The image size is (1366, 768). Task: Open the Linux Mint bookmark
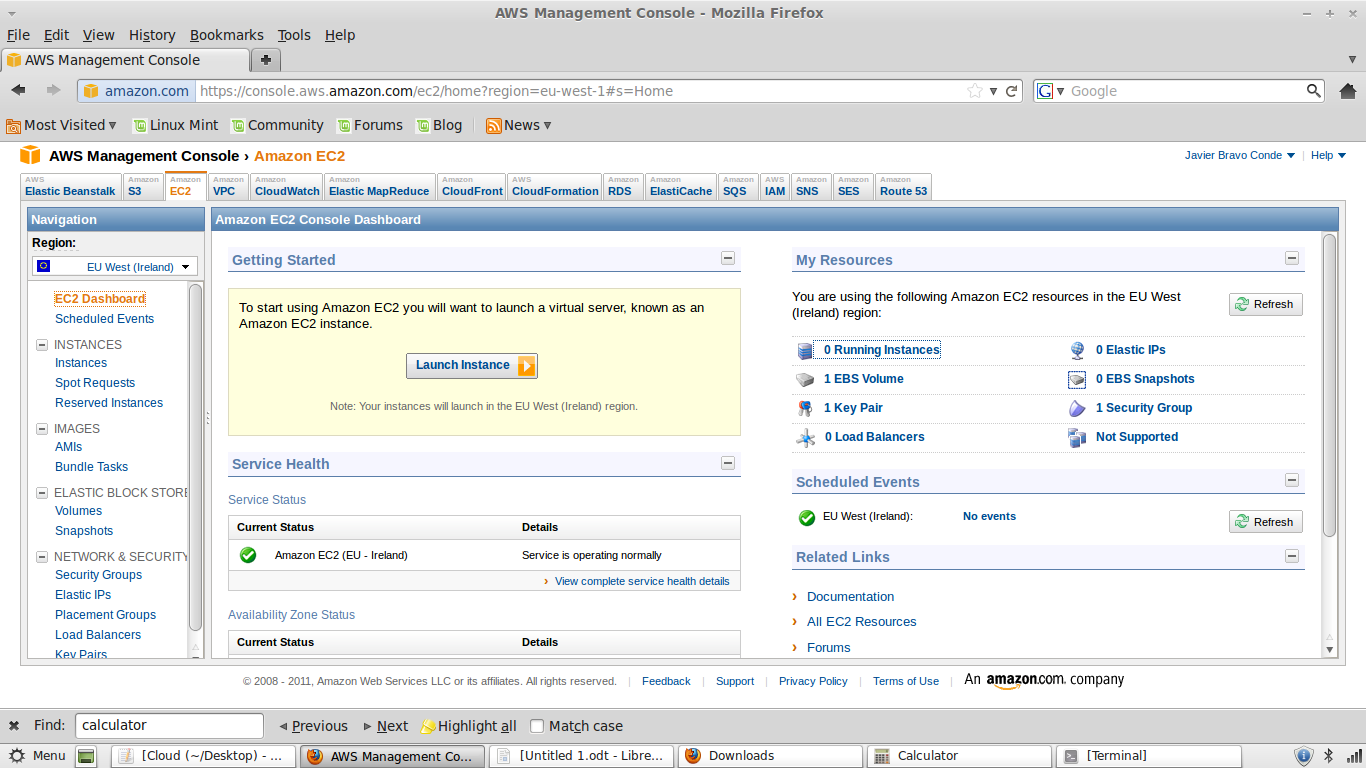click(175, 125)
